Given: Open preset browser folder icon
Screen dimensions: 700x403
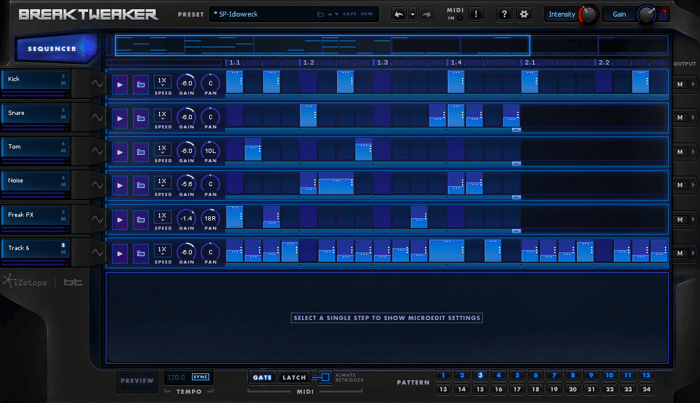Looking at the screenshot, I should point(320,14).
